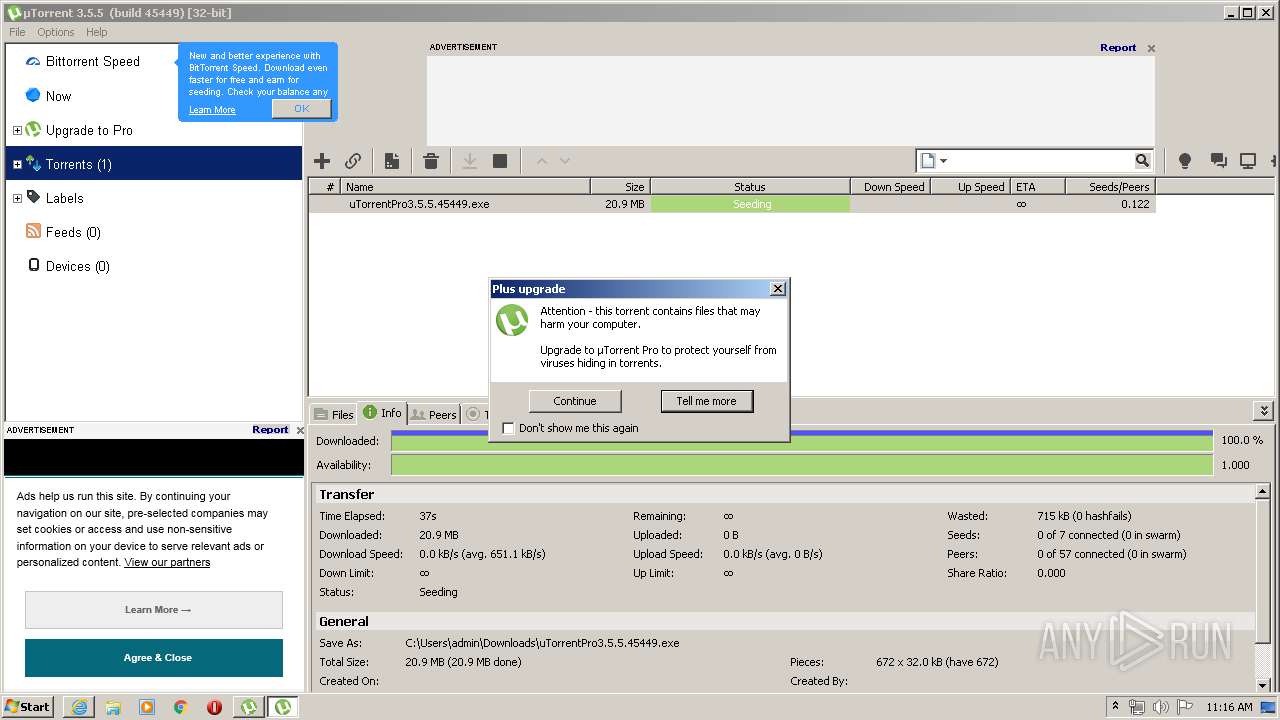Switch to the Files tab

click(333, 414)
